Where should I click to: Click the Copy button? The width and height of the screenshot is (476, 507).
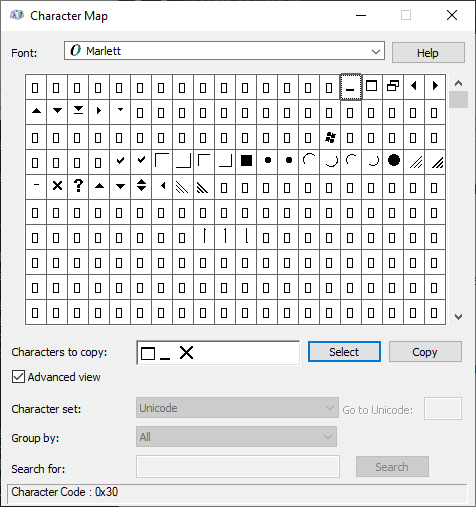pyautogui.click(x=425, y=352)
